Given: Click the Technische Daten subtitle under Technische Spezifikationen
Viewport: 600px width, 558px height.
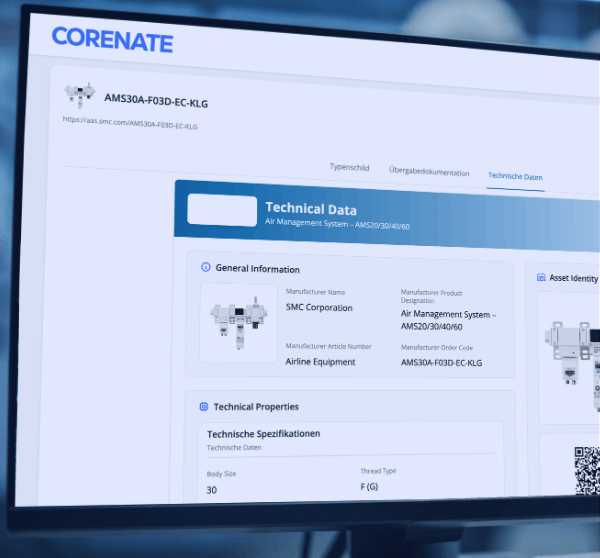Looking at the screenshot, I should click(x=234, y=447).
